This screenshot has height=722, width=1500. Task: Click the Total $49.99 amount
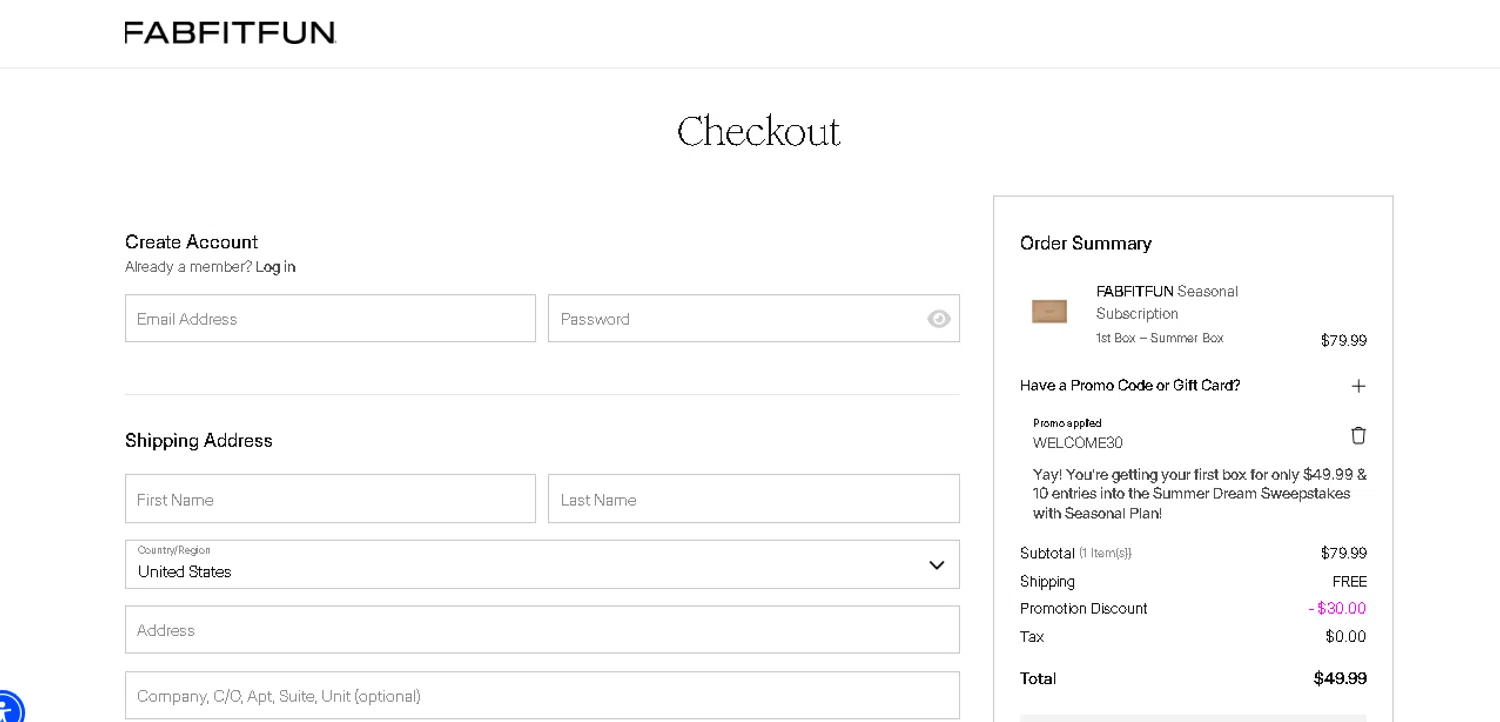(1340, 679)
